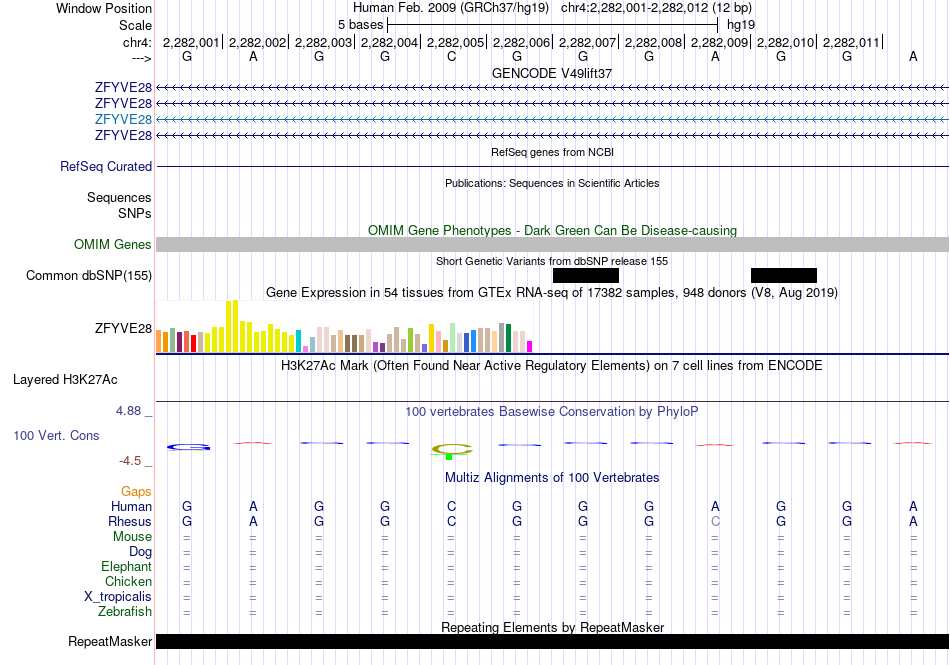Click the Layered H3K27Ac track label
Image resolution: width=950 pixels, height=665 pixels.
65,380
